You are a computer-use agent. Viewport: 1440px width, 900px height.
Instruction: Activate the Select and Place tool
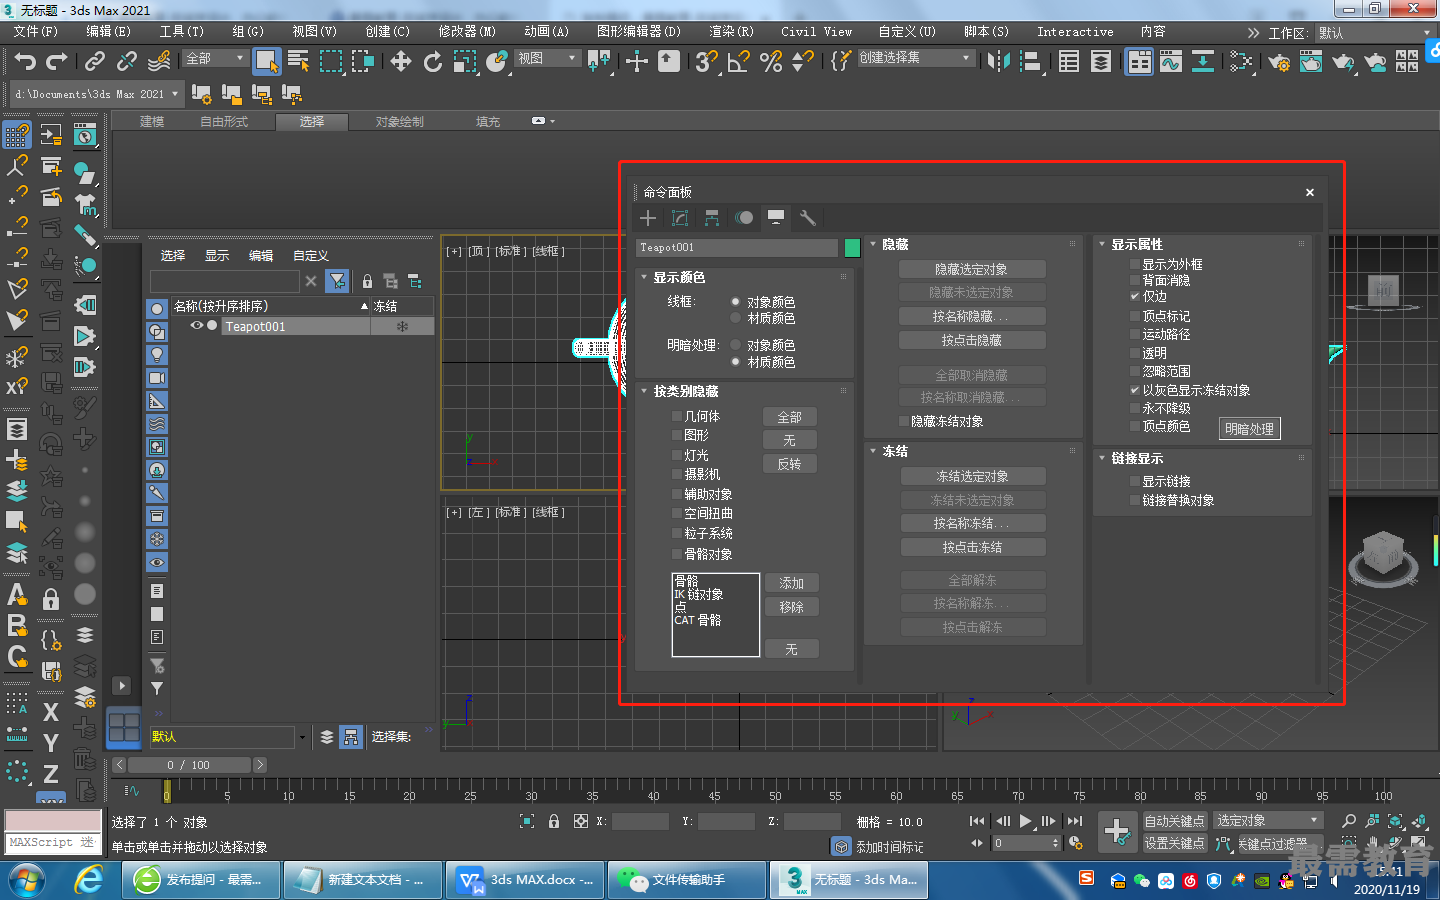click(497, 62)
